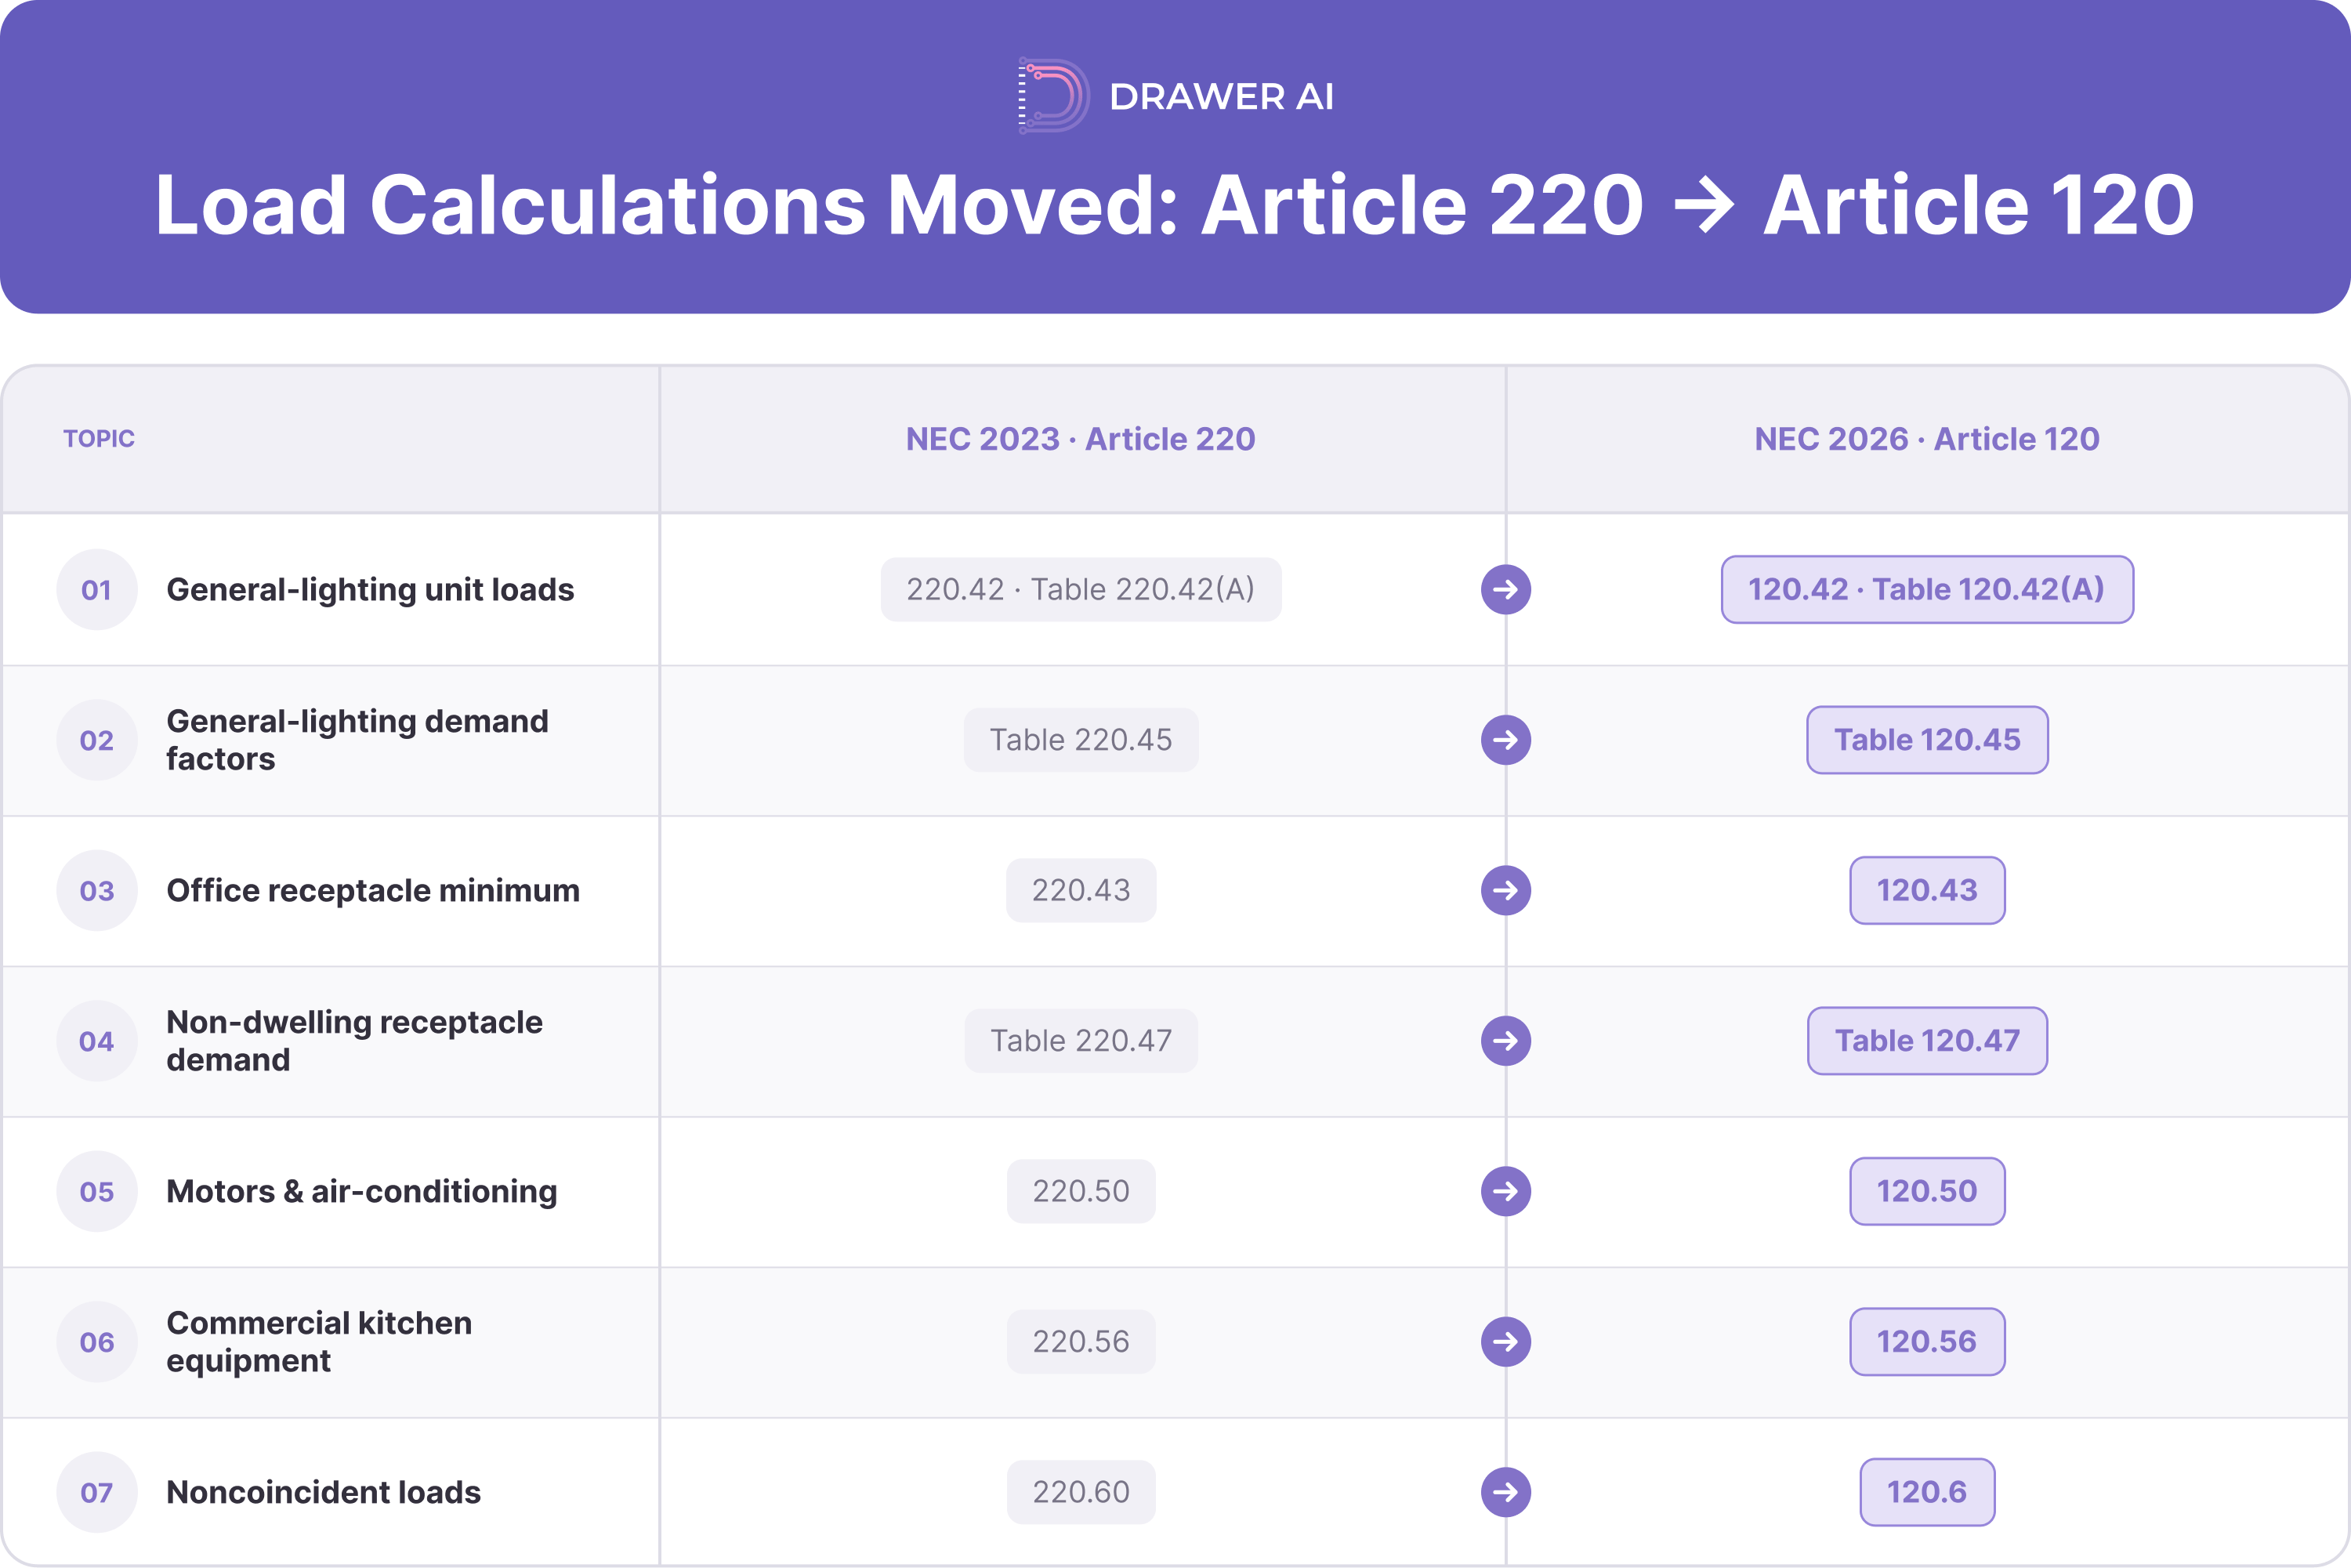Click the NEC 2023 · Article 220 header
This screenshot has height=1568, width=2351.
pyautogui.click(x=1081, y=439)
